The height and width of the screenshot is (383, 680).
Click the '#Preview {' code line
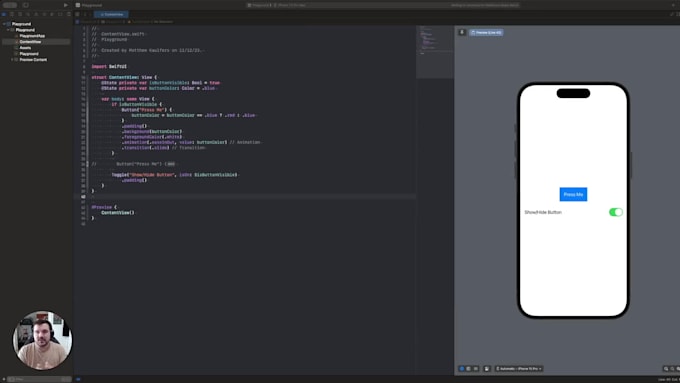(104, 207)
